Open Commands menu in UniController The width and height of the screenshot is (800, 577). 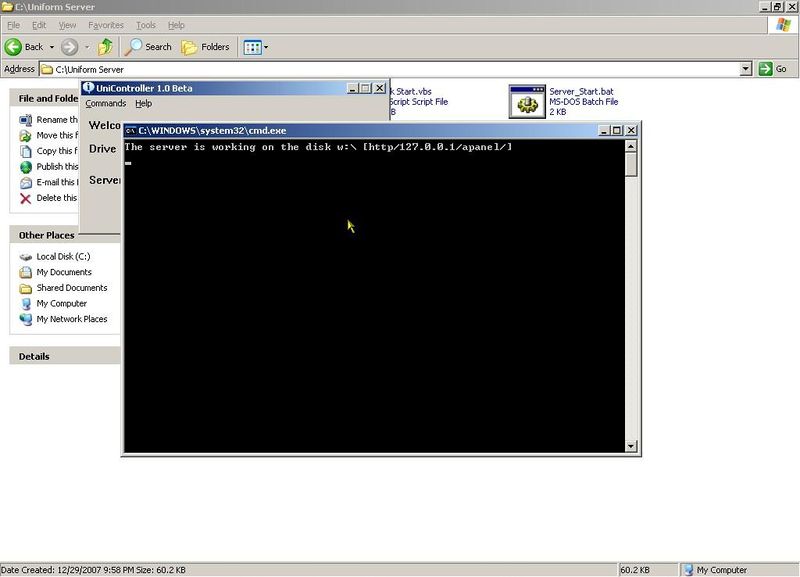pos(106,104)
